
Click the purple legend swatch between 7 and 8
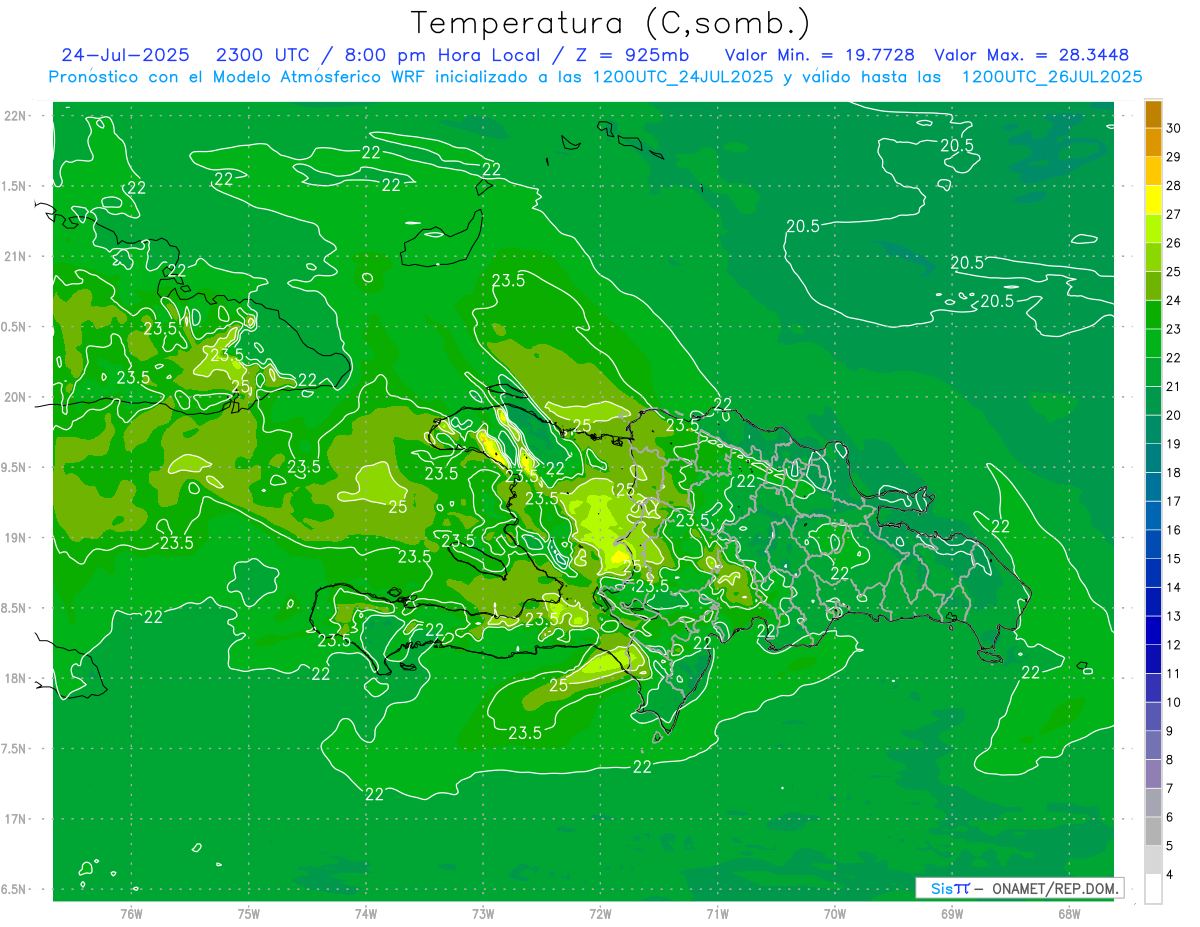[1153, 774]
